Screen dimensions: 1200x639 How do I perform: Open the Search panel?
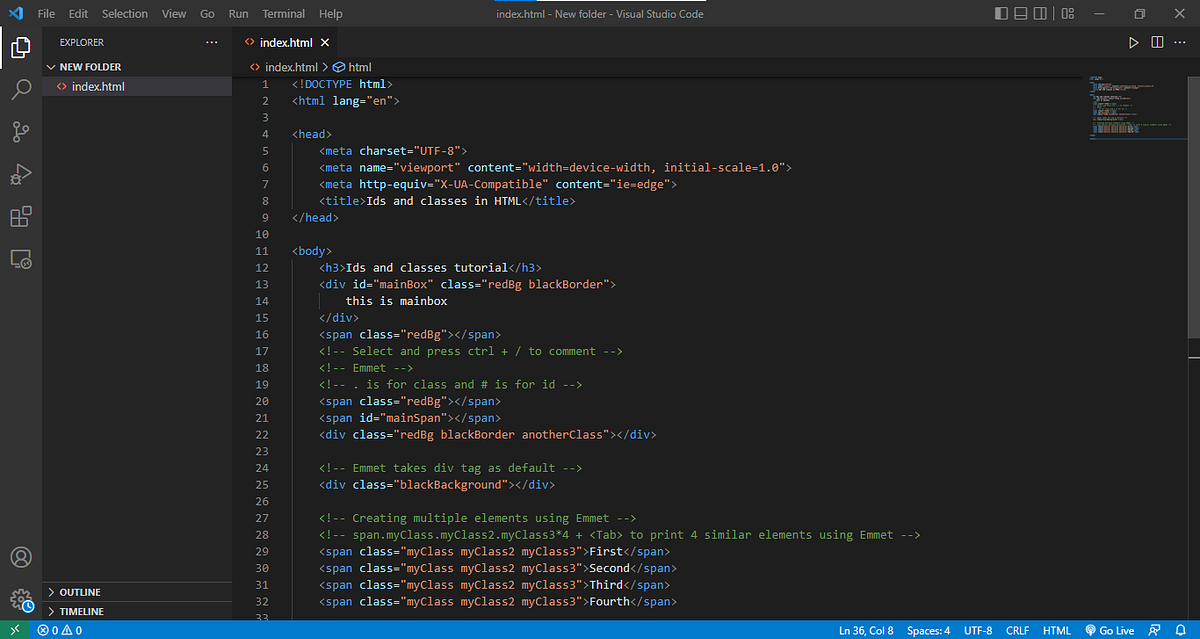[21, 89]
